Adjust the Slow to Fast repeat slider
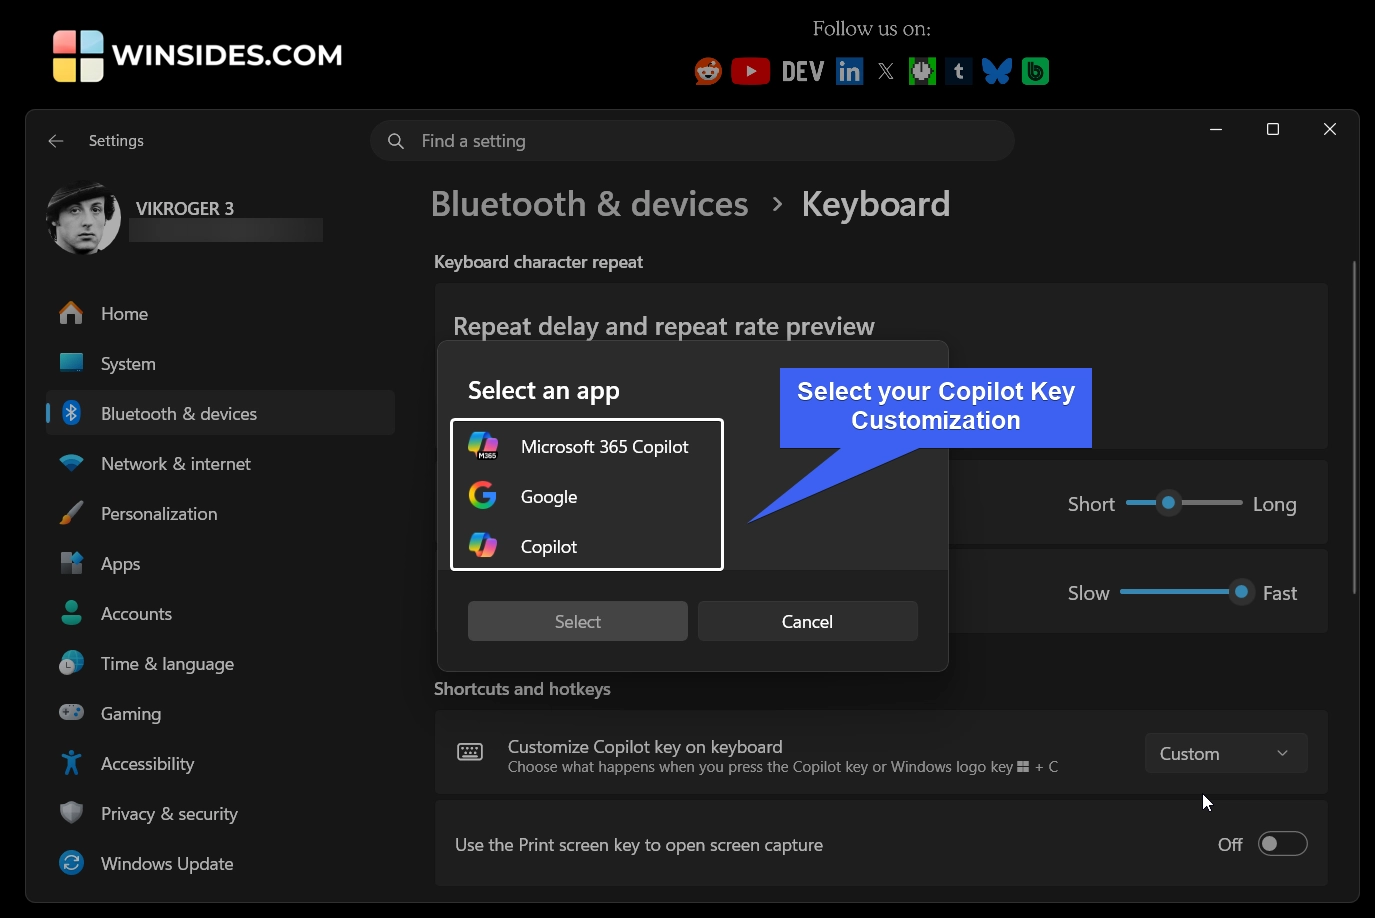The image size is (1375, 918). [1241, 591]
